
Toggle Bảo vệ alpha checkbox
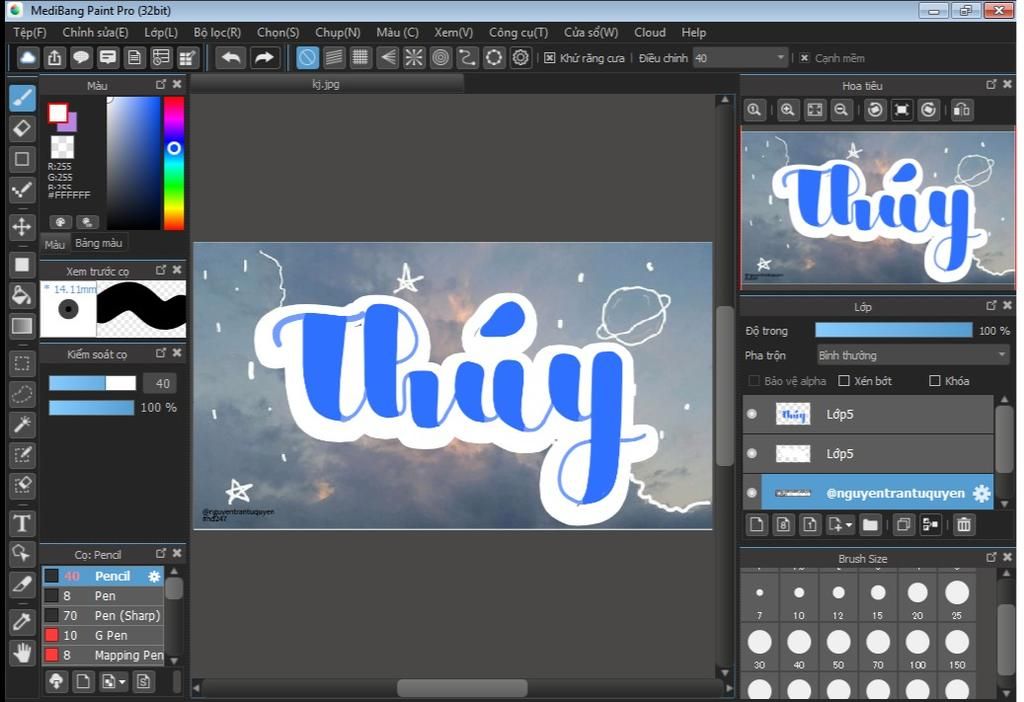754,381
